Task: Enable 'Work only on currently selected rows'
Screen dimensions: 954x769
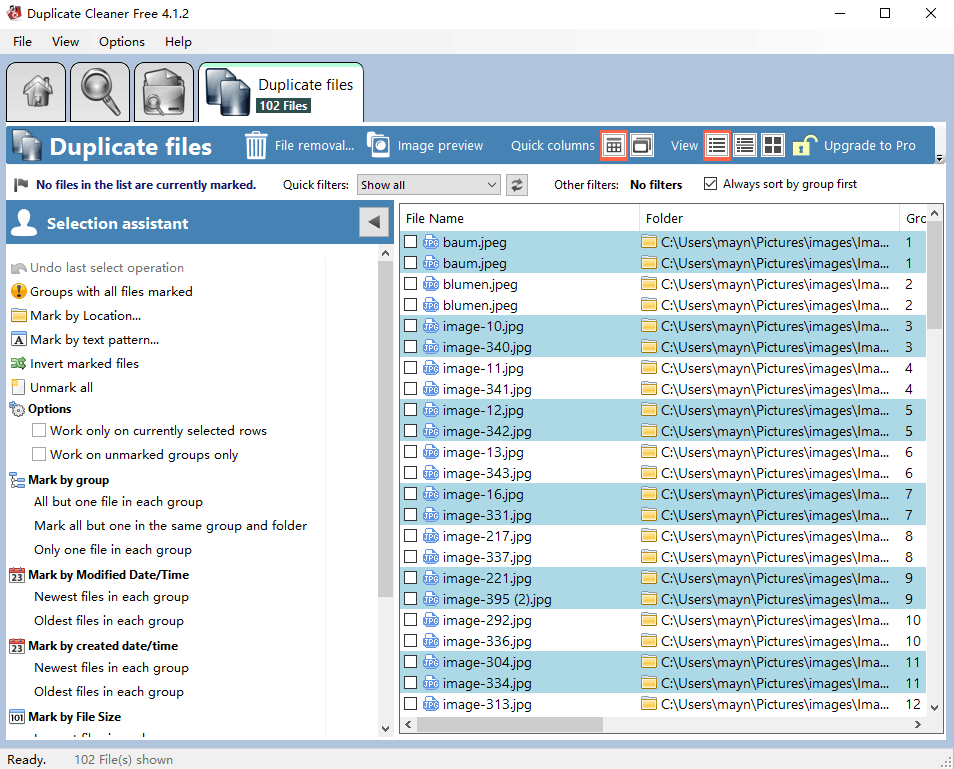Action: tap(37, 430)
